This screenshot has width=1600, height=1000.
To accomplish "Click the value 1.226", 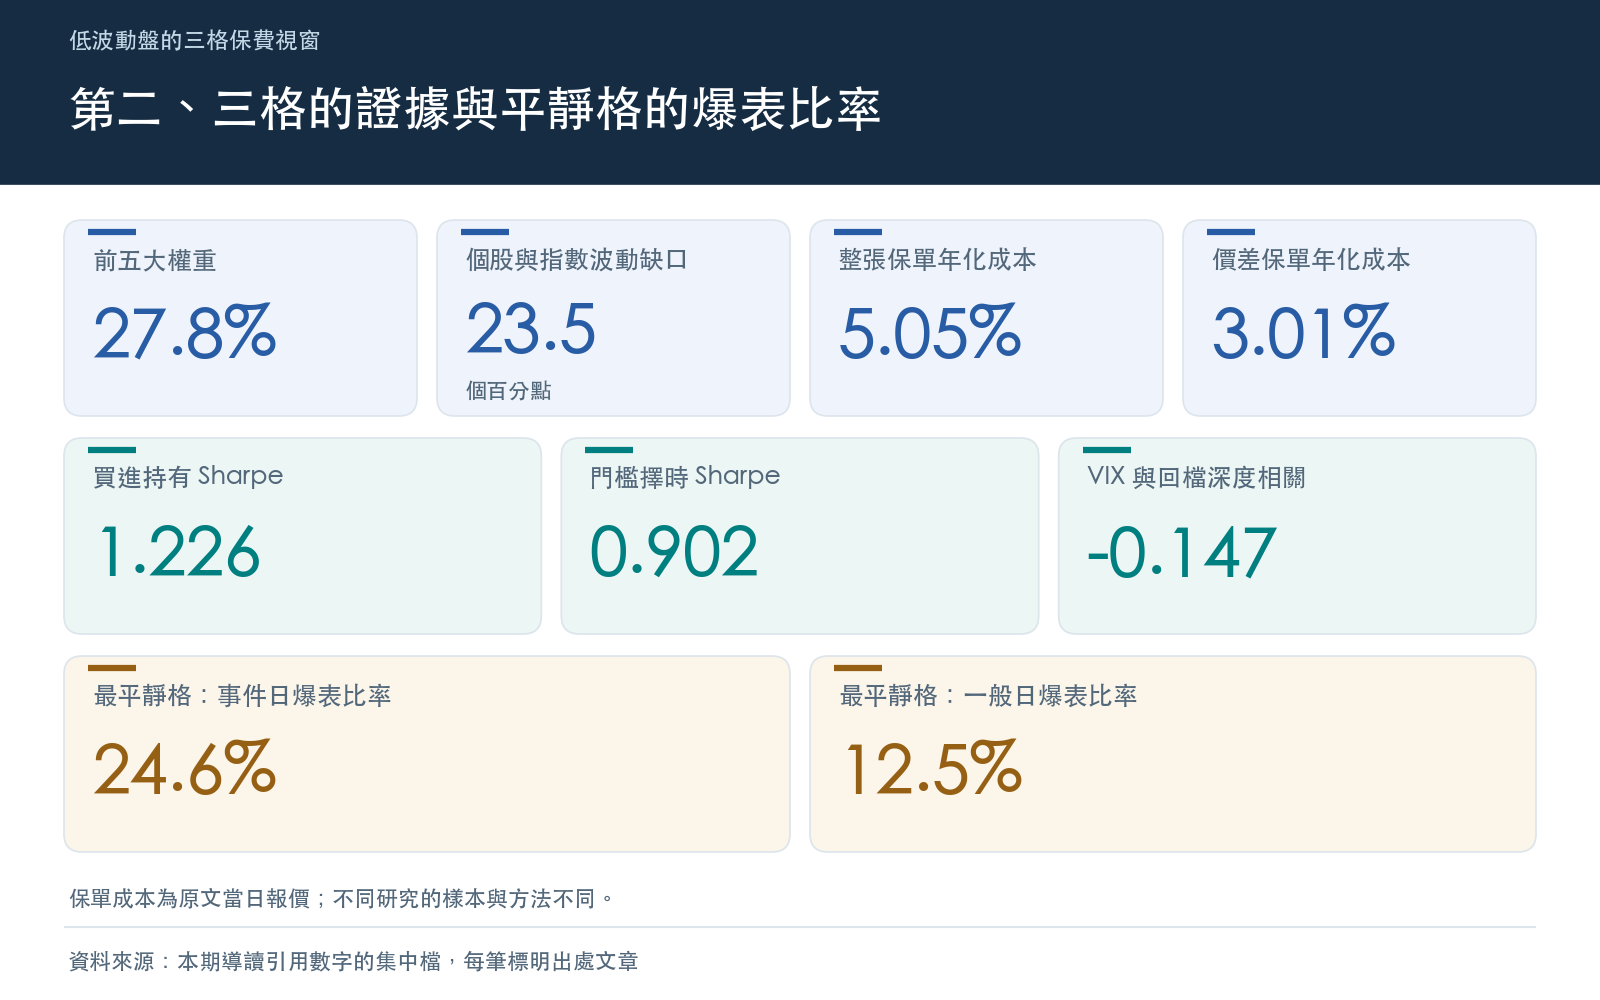I will pos(179,552).
